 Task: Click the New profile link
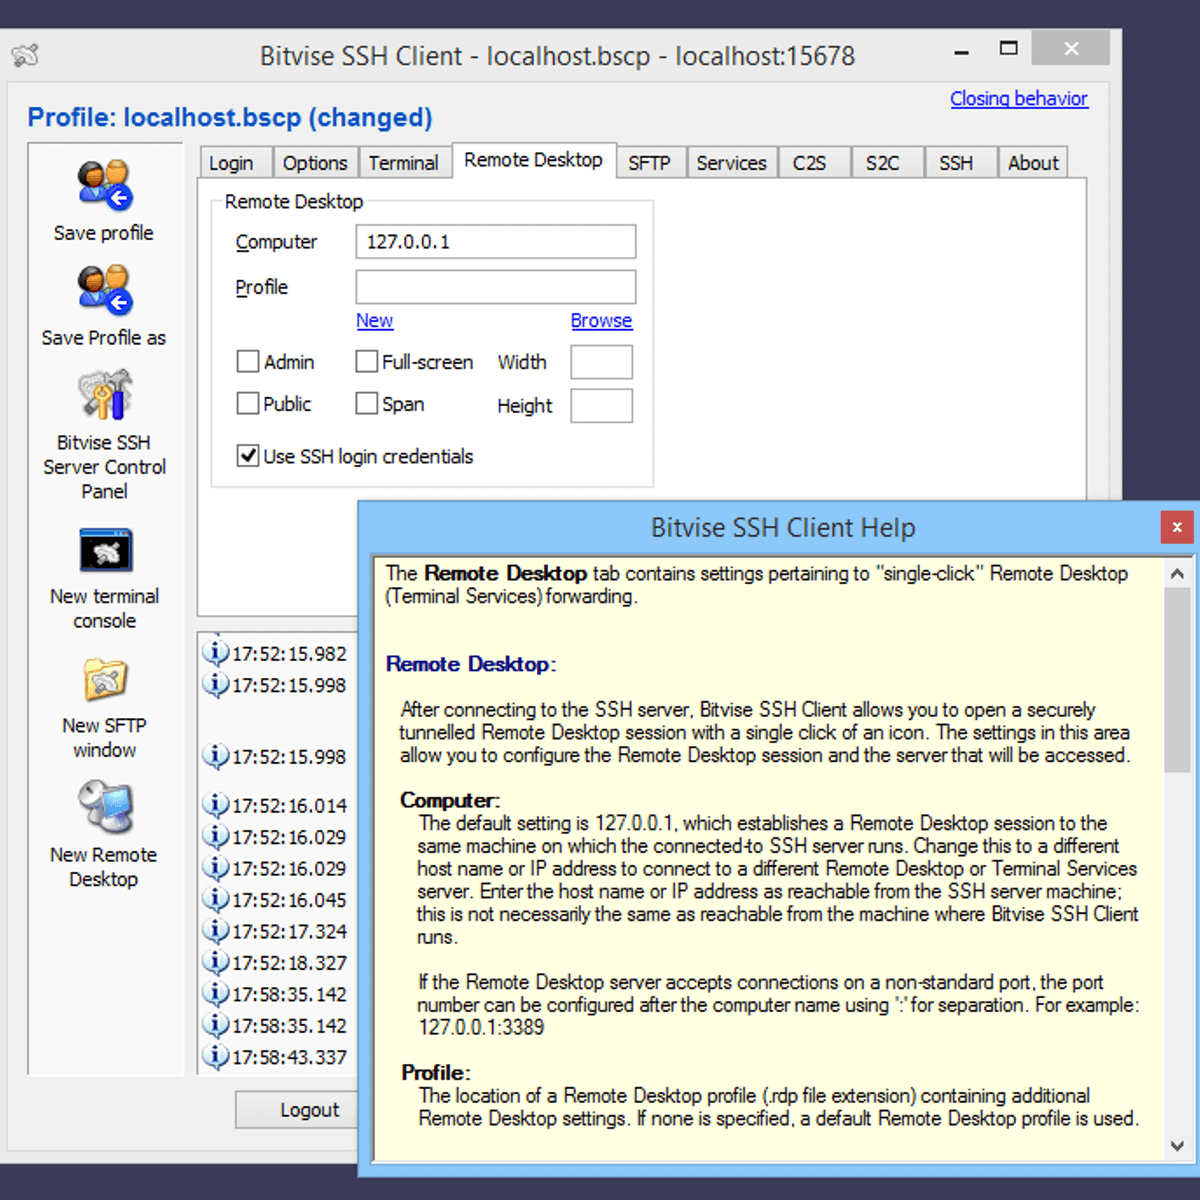(x=375, y=320)
